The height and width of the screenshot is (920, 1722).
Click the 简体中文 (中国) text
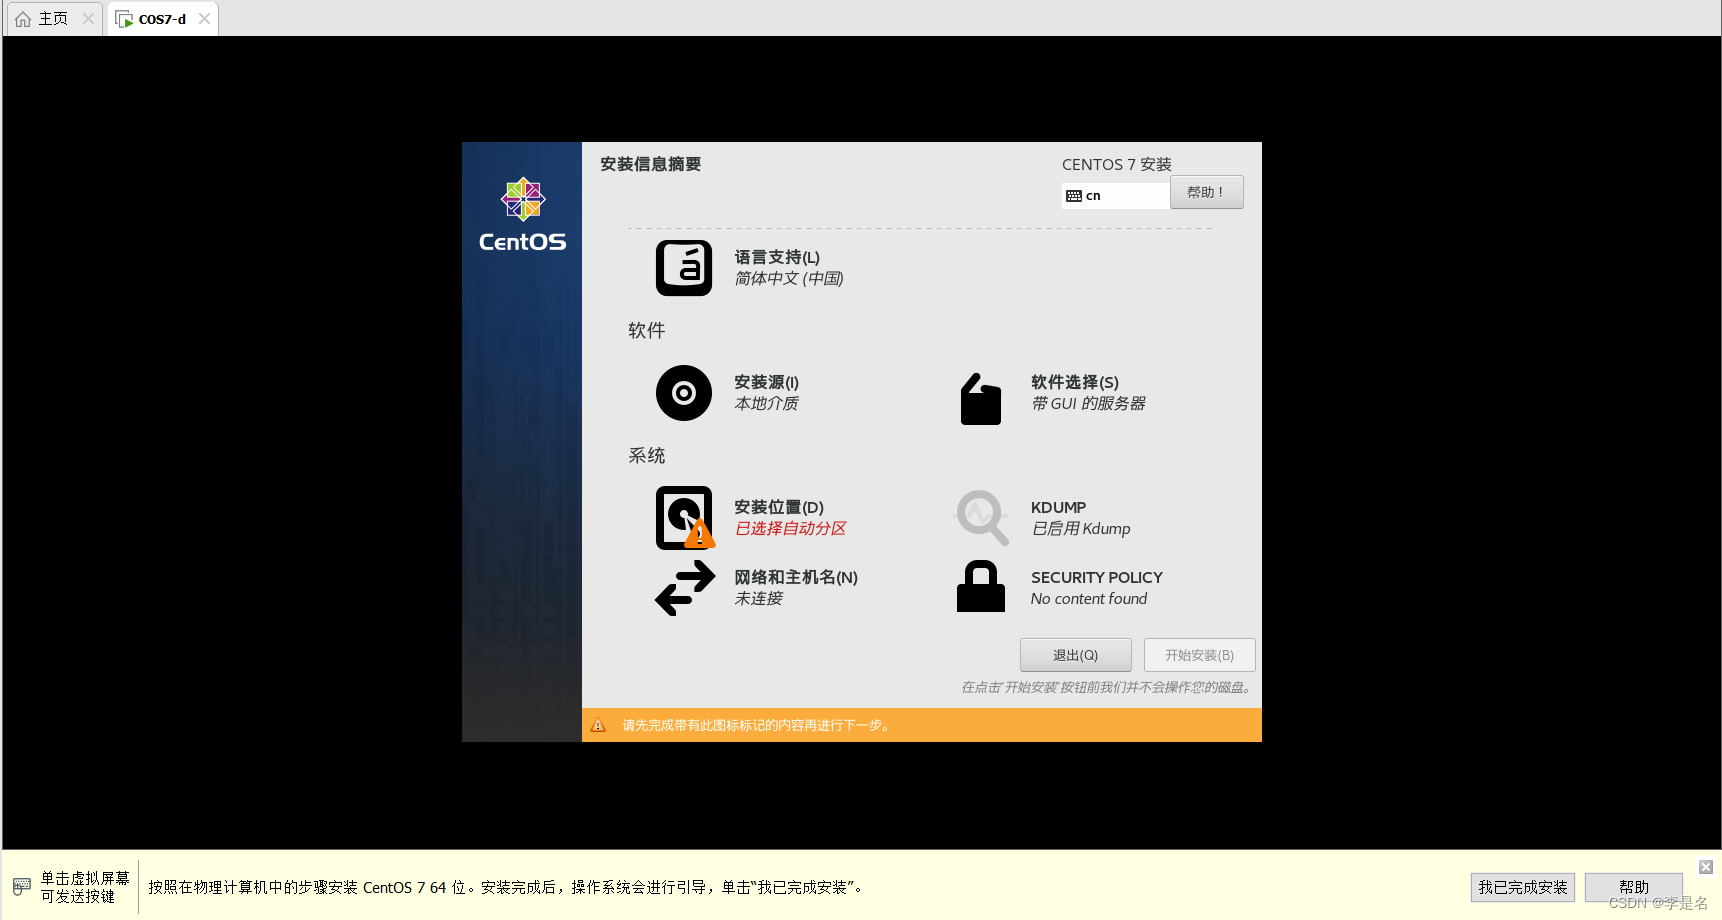[x=789, y=279]
